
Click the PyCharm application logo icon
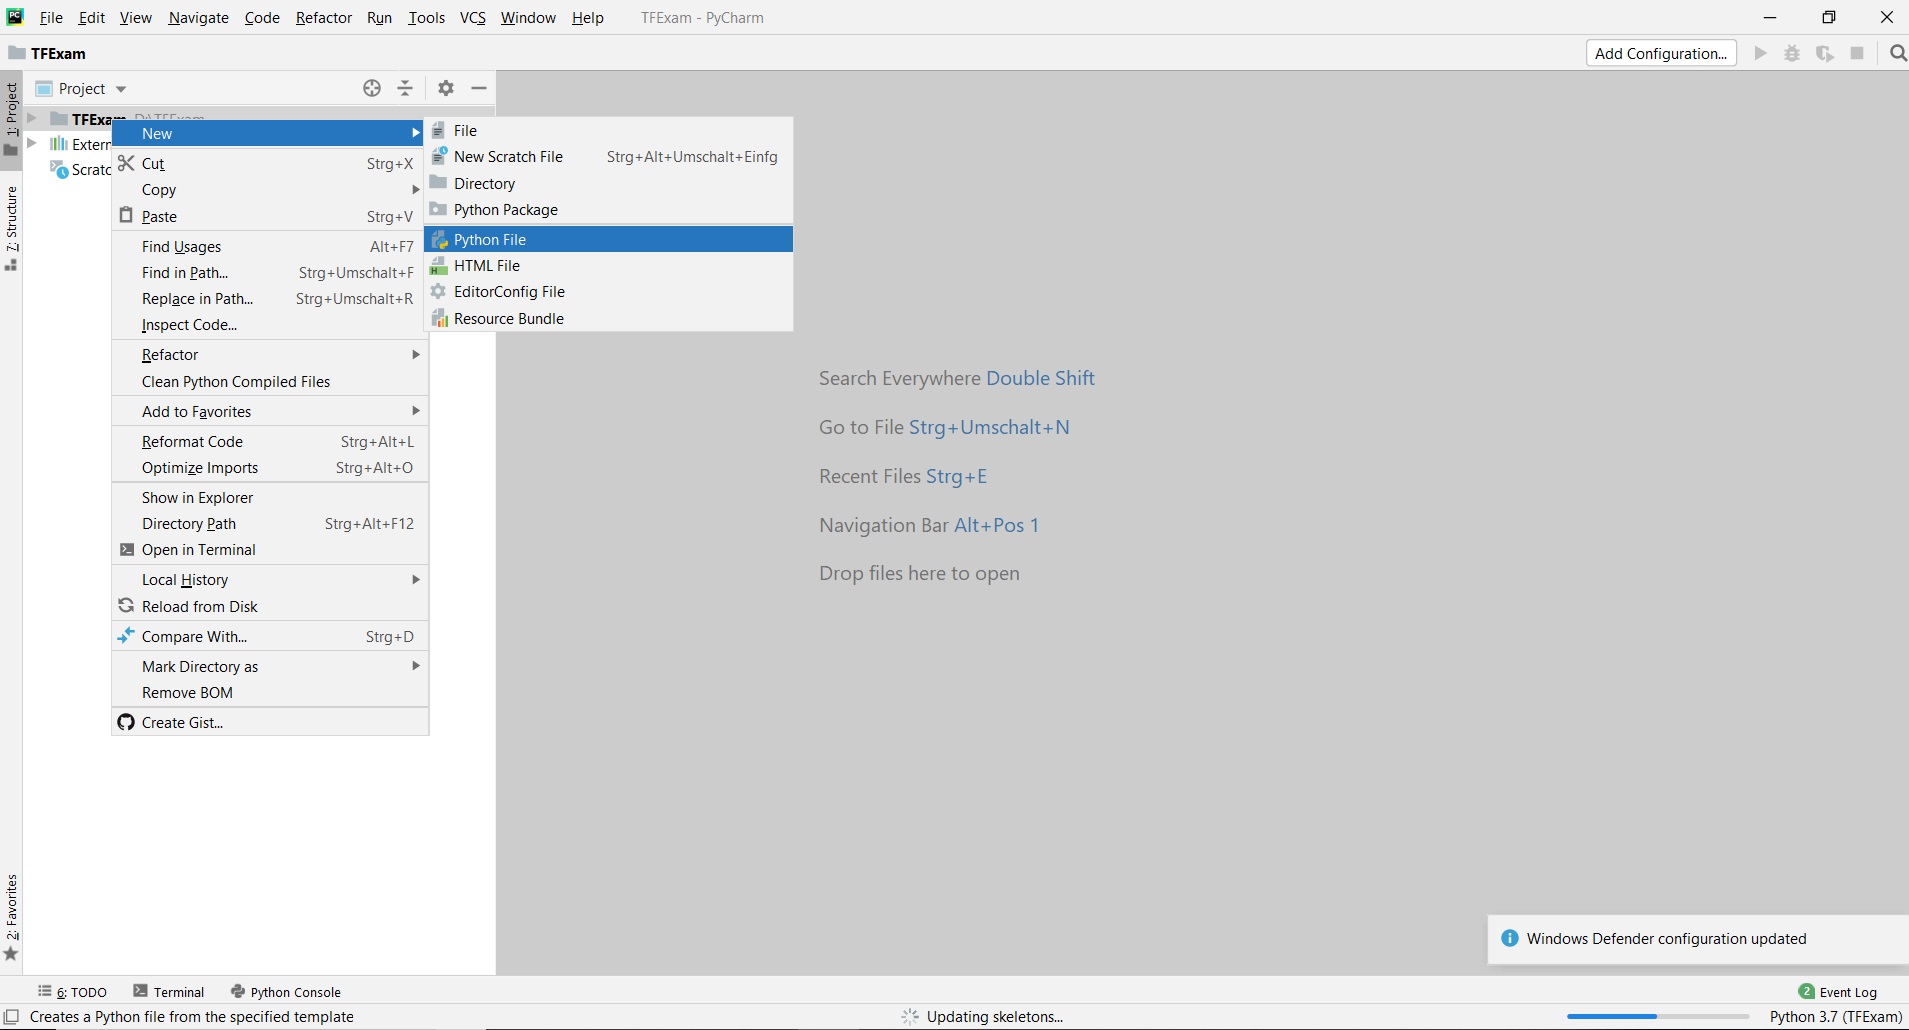(x=15, y=17)
